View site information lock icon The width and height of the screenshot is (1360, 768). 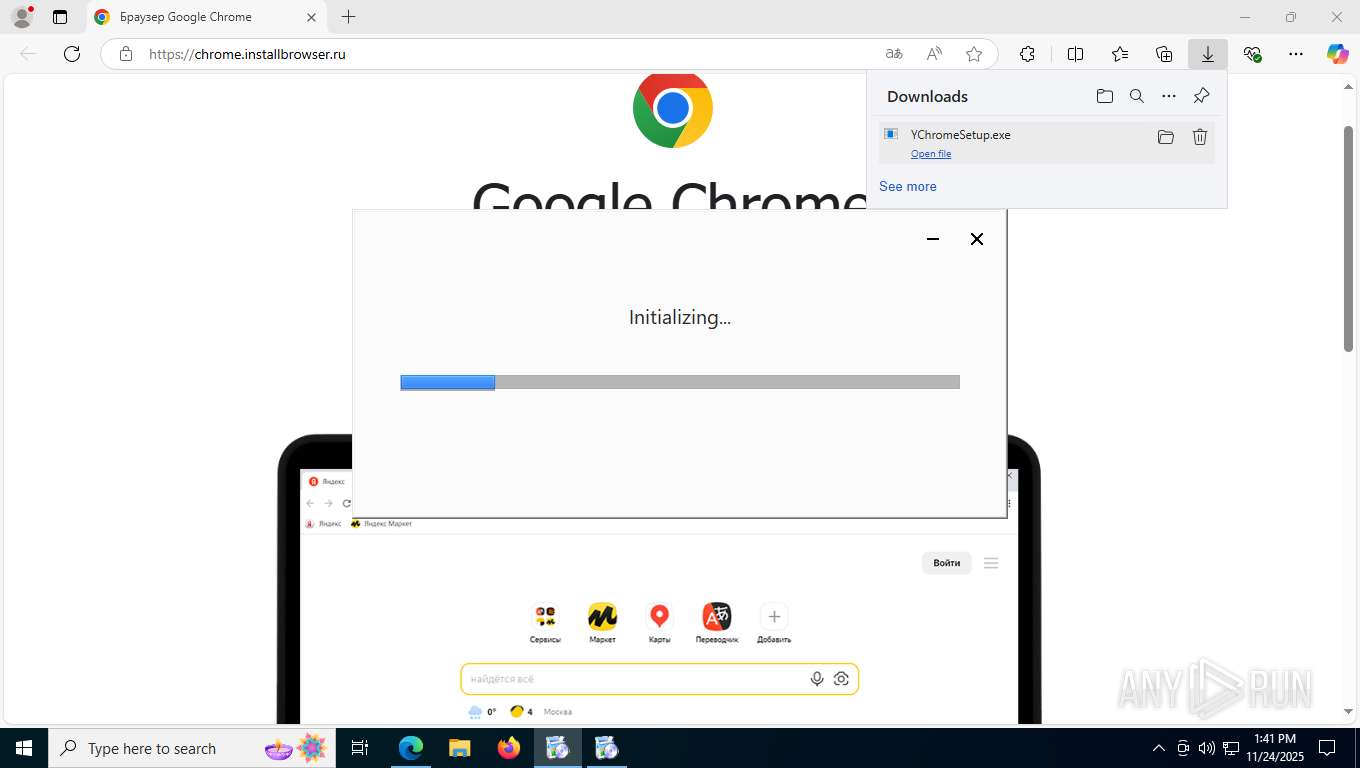click(x=125, y=54)
